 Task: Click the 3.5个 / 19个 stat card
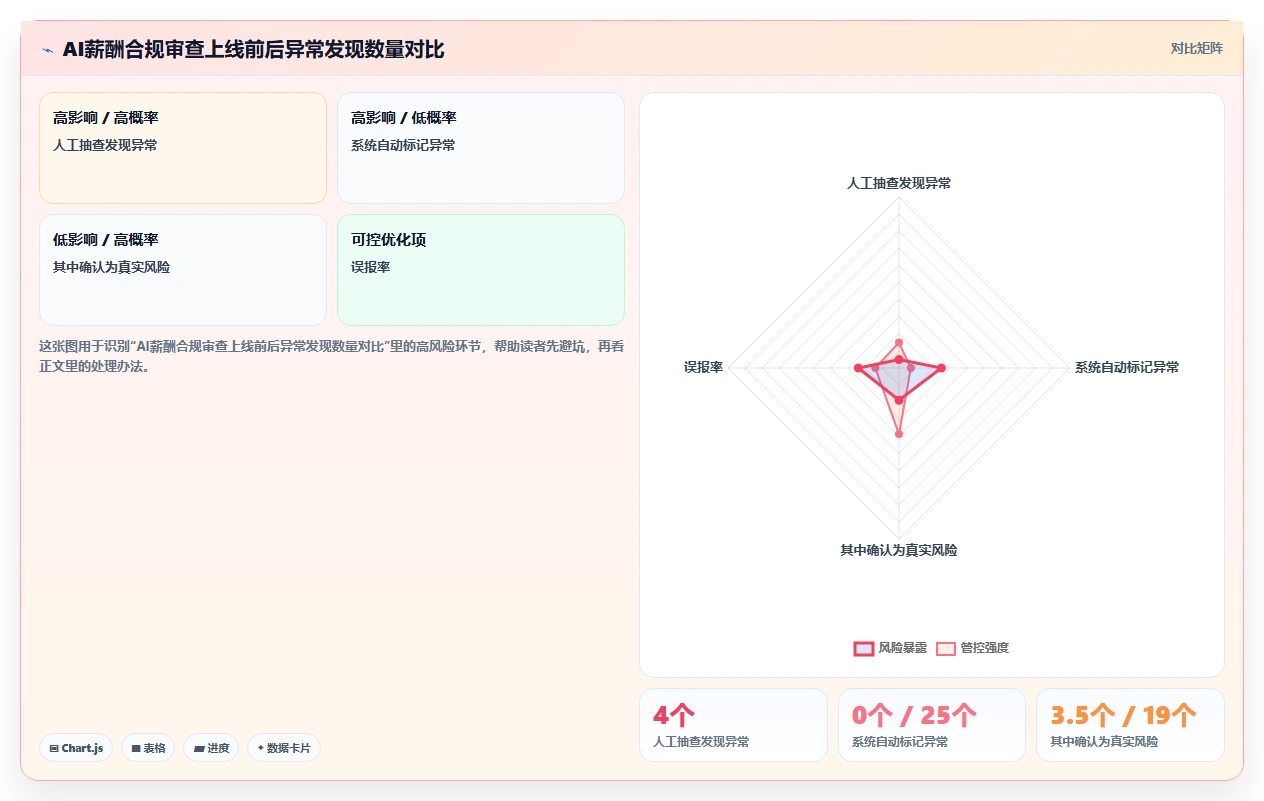[x=1130, y=725]
